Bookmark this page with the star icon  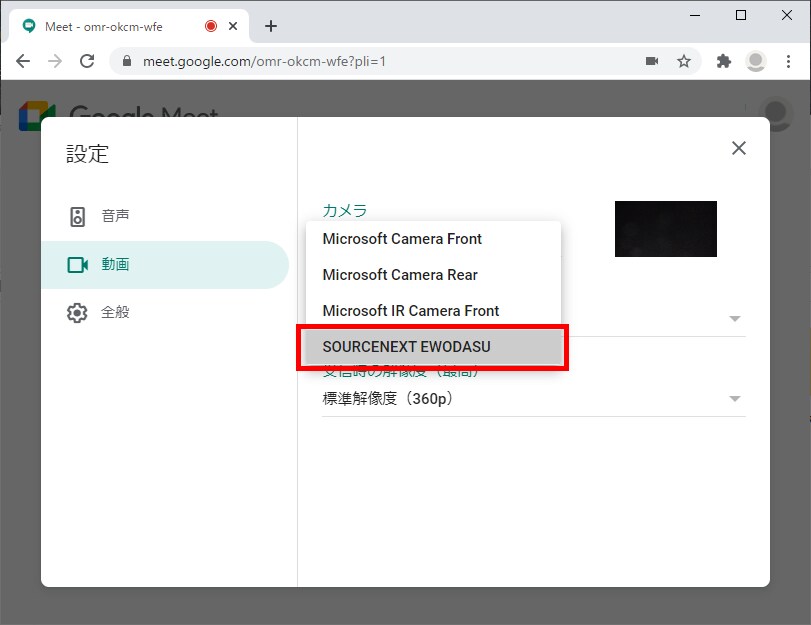pos(684,61)
